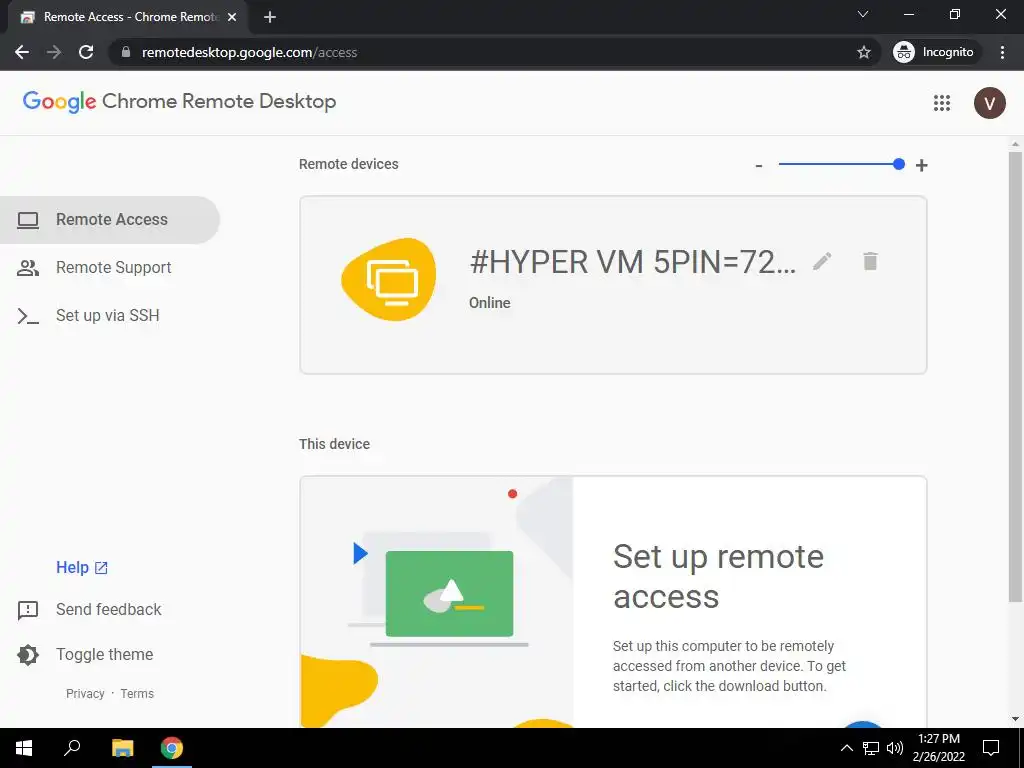Open the Google apps grid
Viewport: 1024px width, 768px height.
click(942, 103)
